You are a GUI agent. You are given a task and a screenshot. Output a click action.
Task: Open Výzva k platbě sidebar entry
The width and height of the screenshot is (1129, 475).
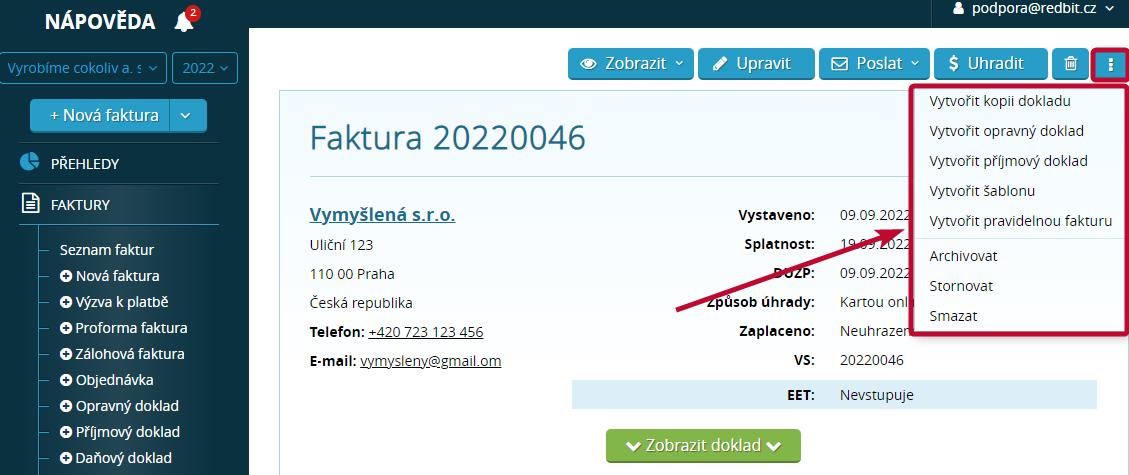(122, 302)
